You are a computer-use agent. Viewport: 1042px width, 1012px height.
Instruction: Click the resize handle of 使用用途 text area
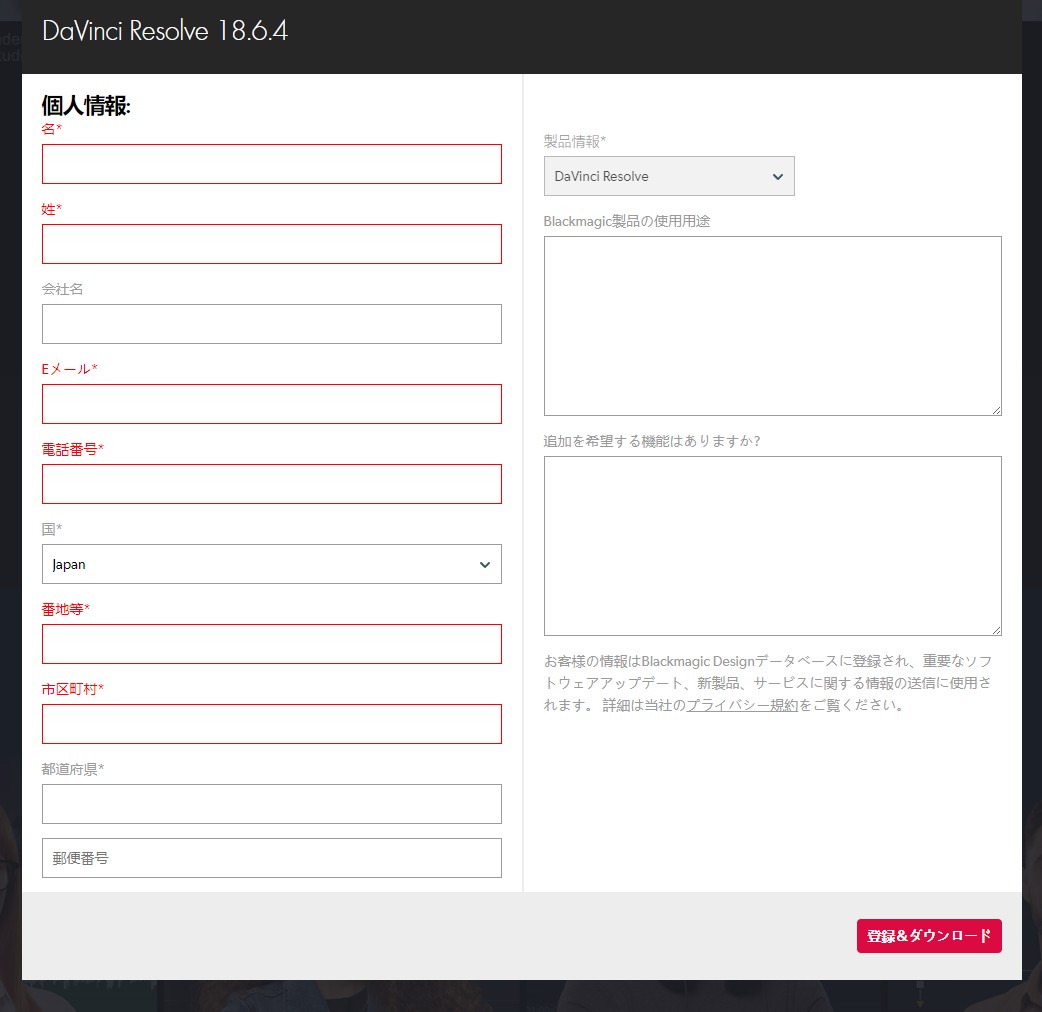pyautogui.click(x=996, y=411)
